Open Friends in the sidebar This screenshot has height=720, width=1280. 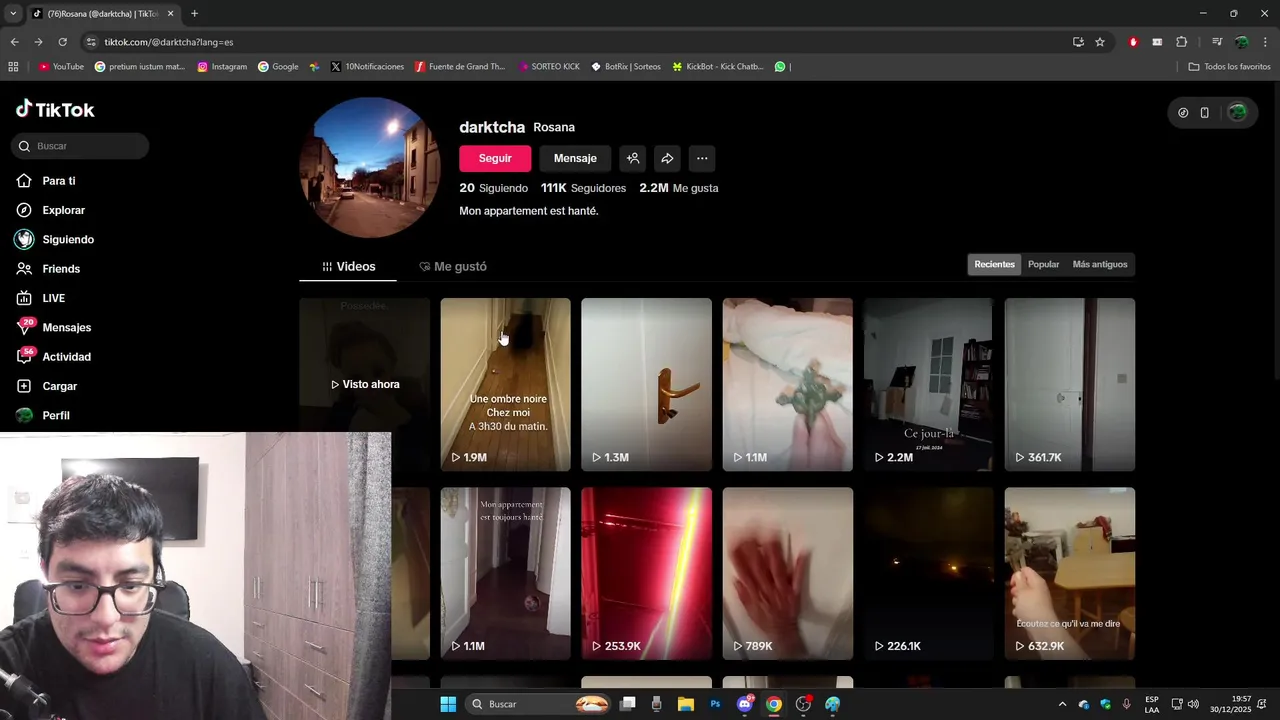click(60, 269)
